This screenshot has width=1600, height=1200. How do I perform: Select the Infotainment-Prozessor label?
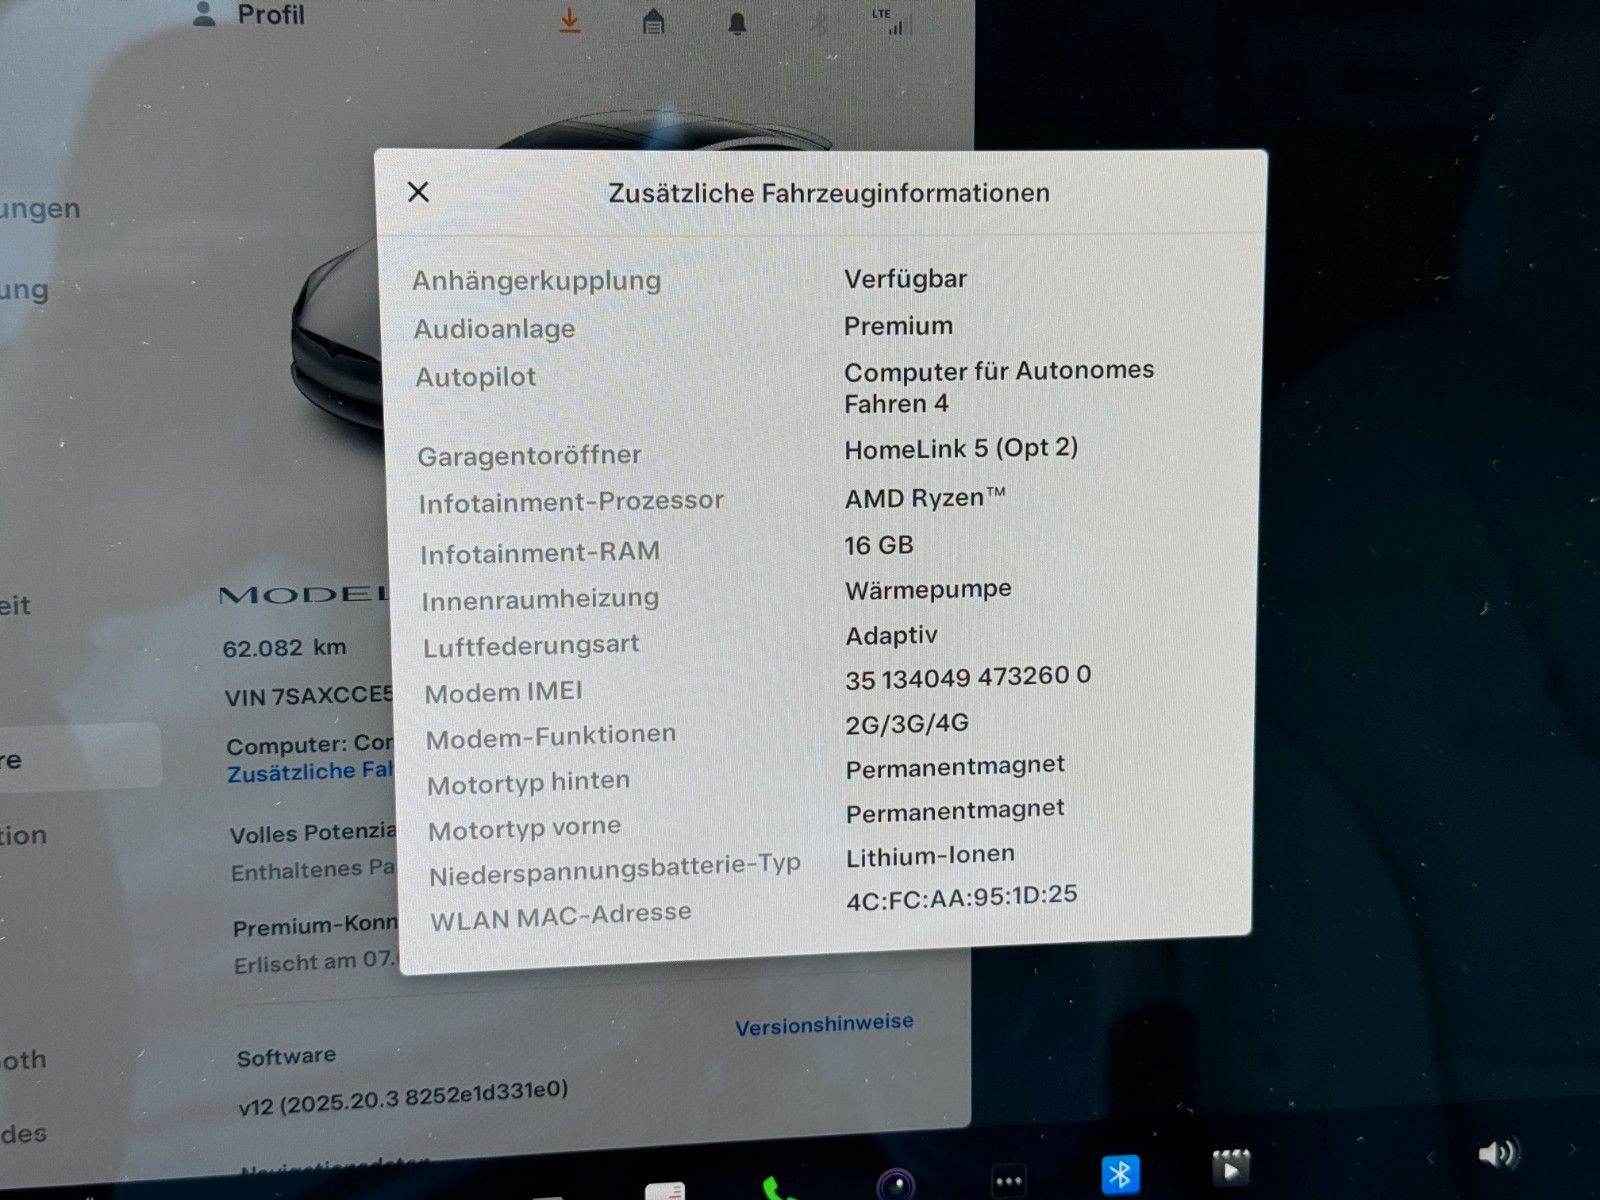click(x=571, y=501)
